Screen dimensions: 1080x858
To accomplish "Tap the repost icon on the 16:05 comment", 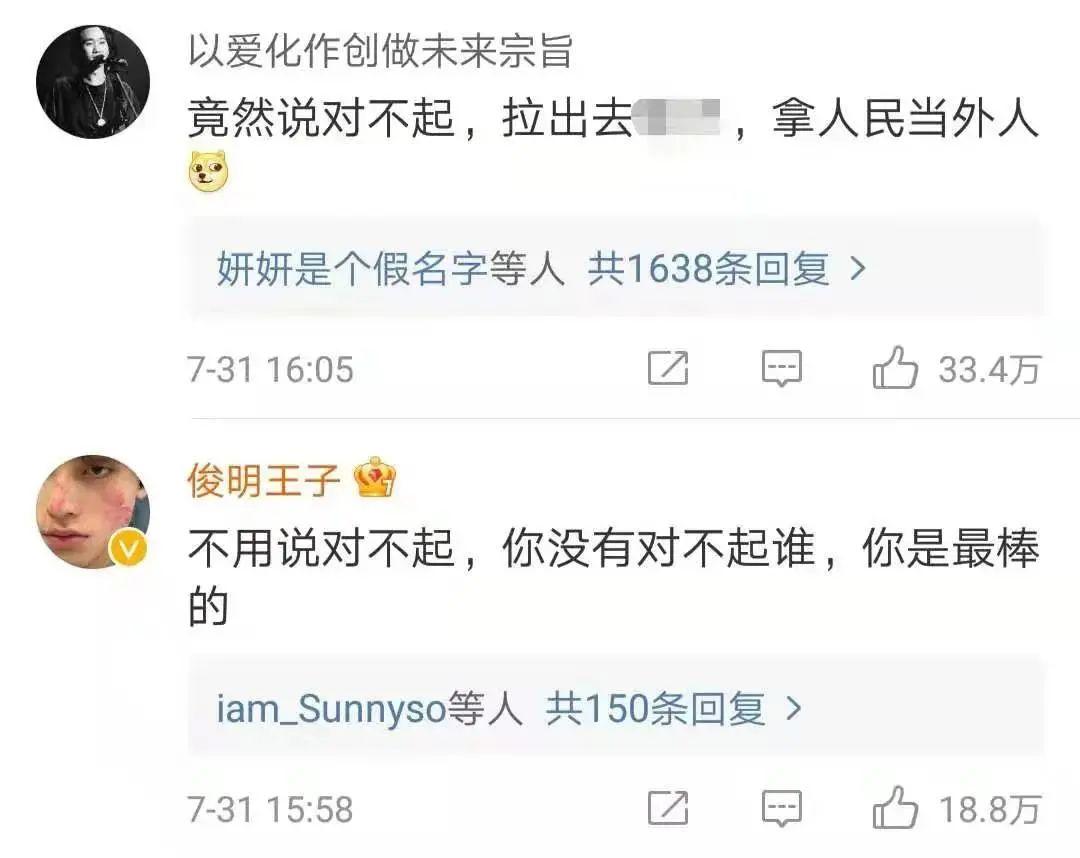I will click(x=668, y=370).
